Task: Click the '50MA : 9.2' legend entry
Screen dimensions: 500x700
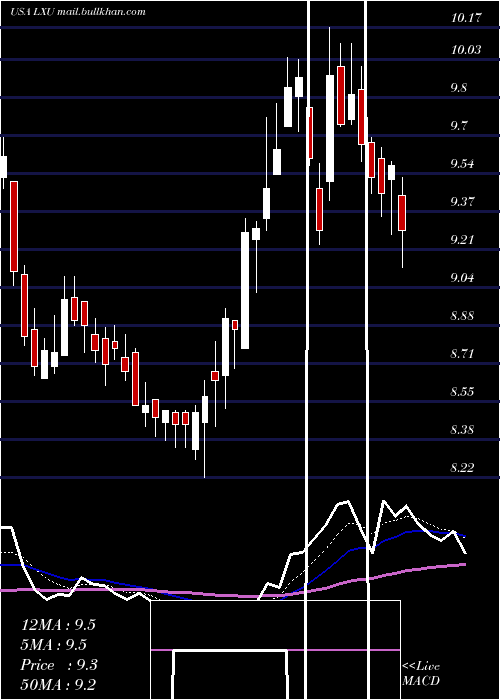Action: click(x=58, y=684)
